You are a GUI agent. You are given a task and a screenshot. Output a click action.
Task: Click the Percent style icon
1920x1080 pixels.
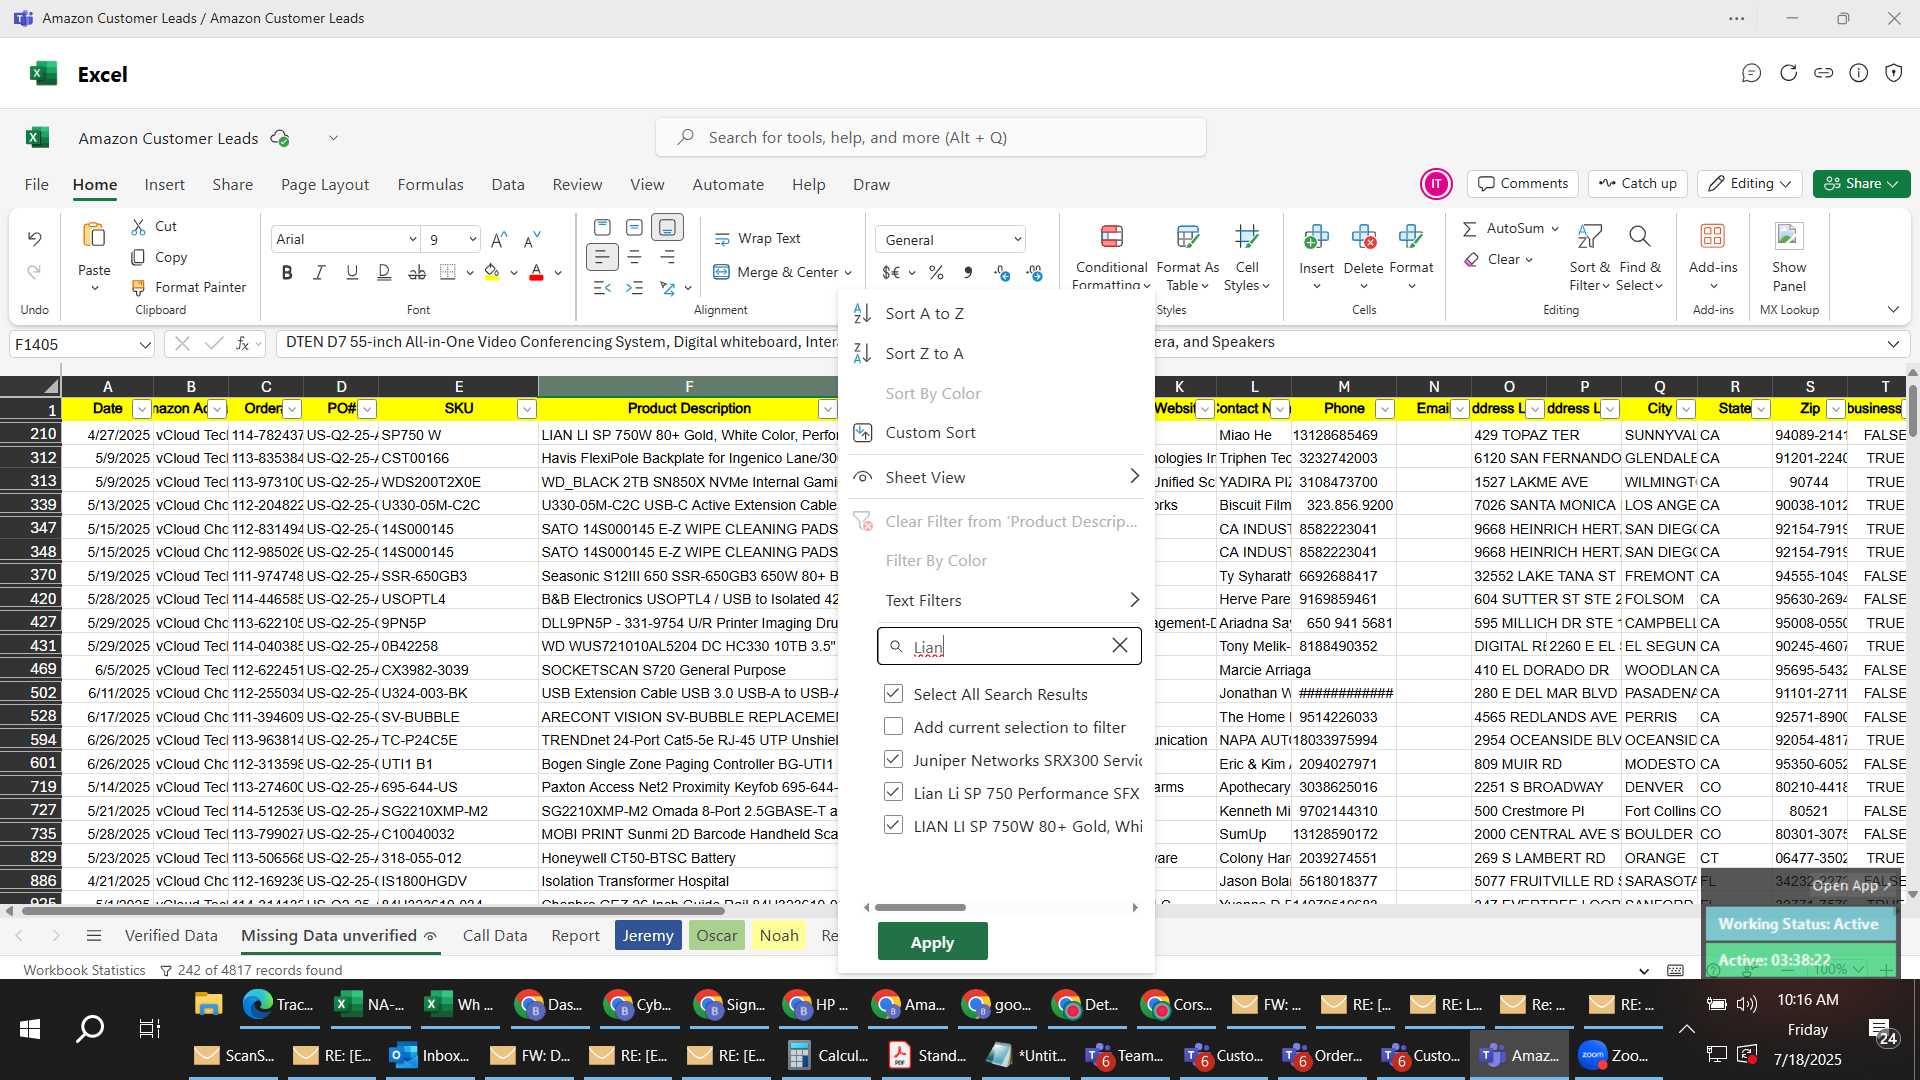coord(936,273)
